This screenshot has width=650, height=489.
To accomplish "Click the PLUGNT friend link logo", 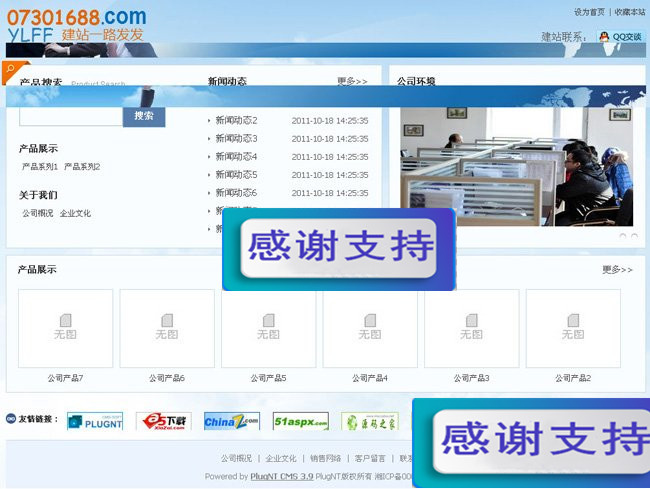I will [x=95, y=421].
